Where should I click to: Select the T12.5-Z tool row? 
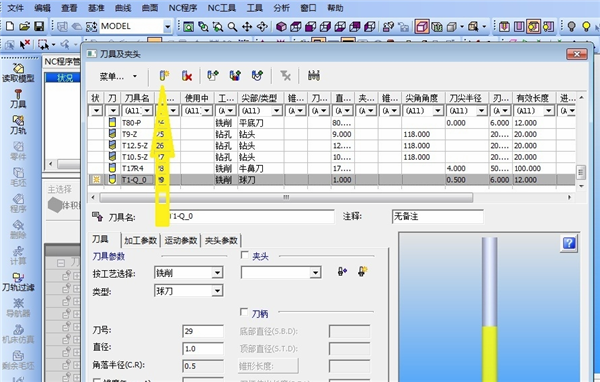[x=331, y=146]
